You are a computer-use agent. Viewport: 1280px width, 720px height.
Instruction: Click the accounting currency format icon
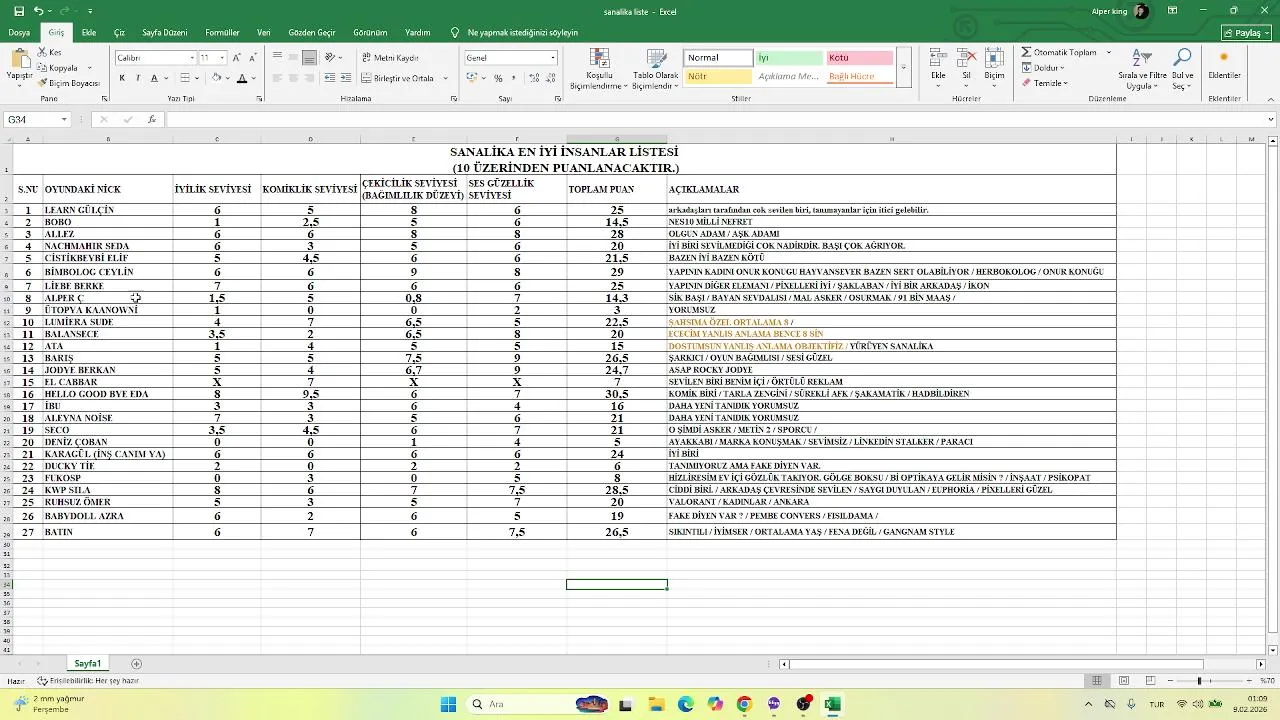click(472, 78)
